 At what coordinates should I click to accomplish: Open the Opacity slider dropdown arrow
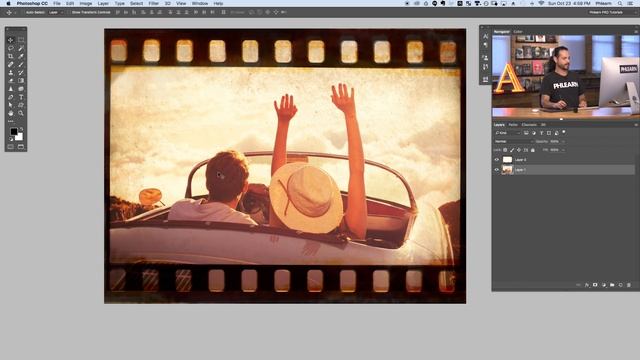point(563,141)
